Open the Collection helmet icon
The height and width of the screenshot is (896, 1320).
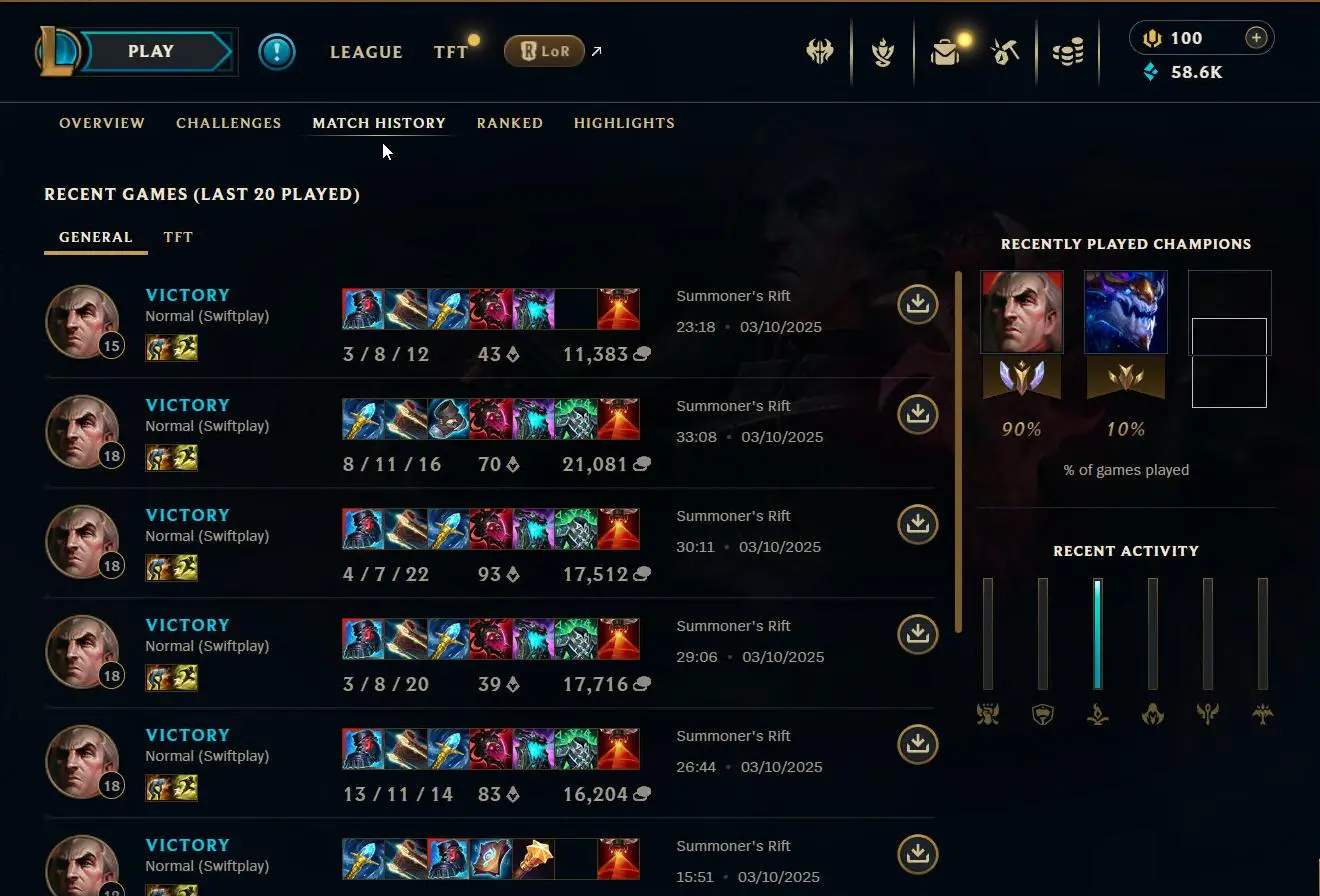click(820, 52)
